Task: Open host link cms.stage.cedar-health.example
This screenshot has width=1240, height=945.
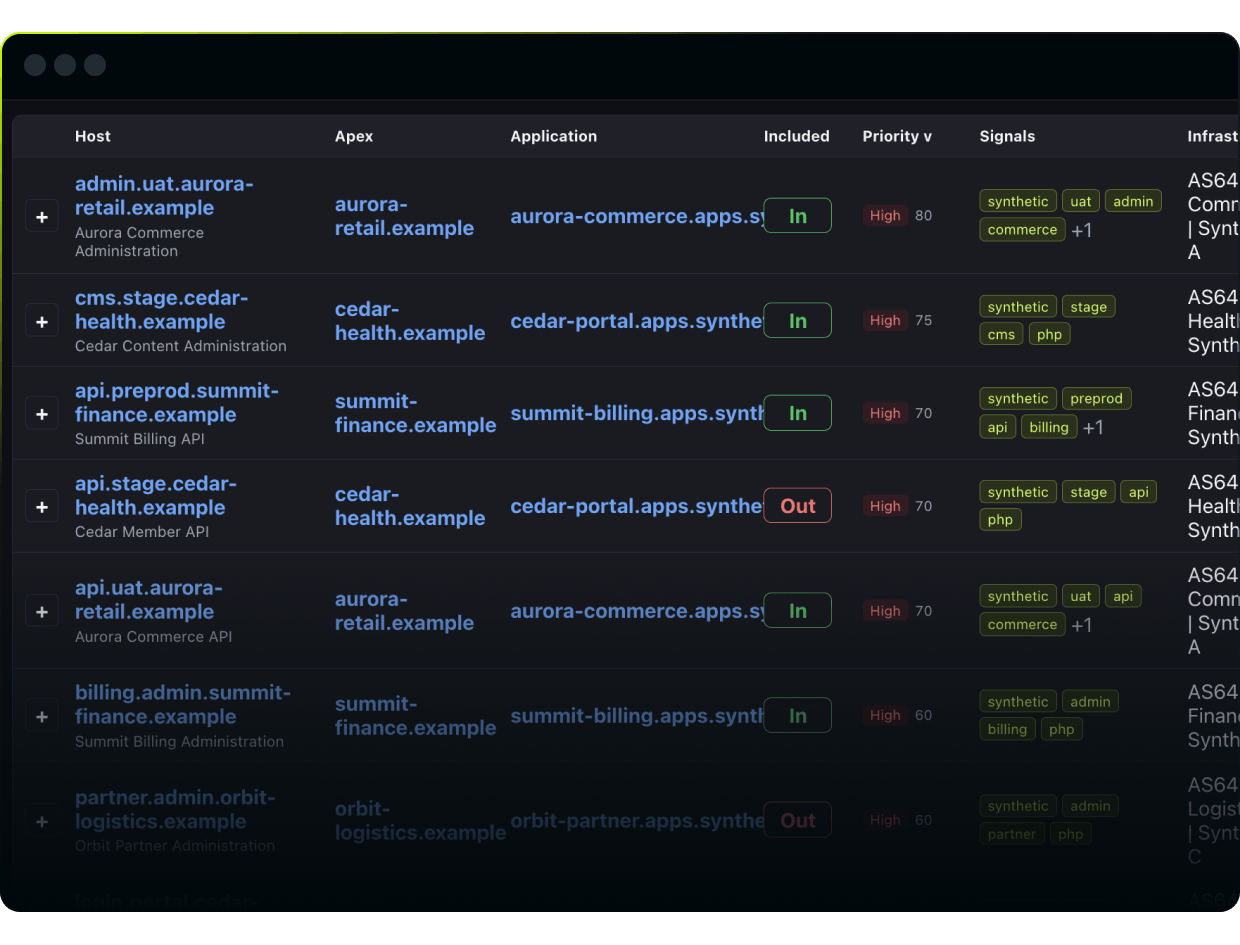Action: [162, 310]
